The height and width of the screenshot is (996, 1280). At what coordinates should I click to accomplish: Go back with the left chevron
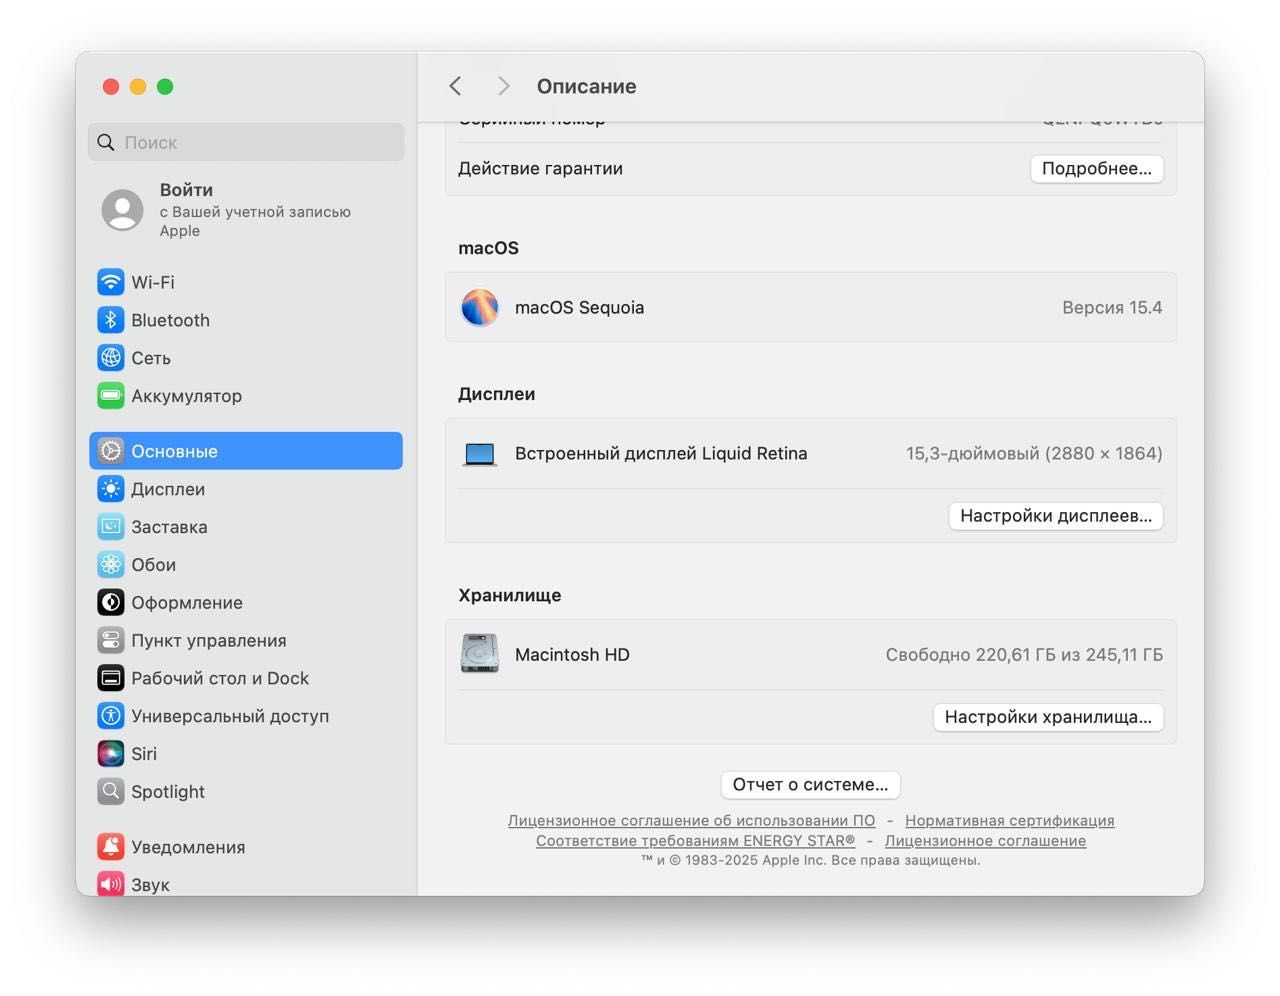455,86
